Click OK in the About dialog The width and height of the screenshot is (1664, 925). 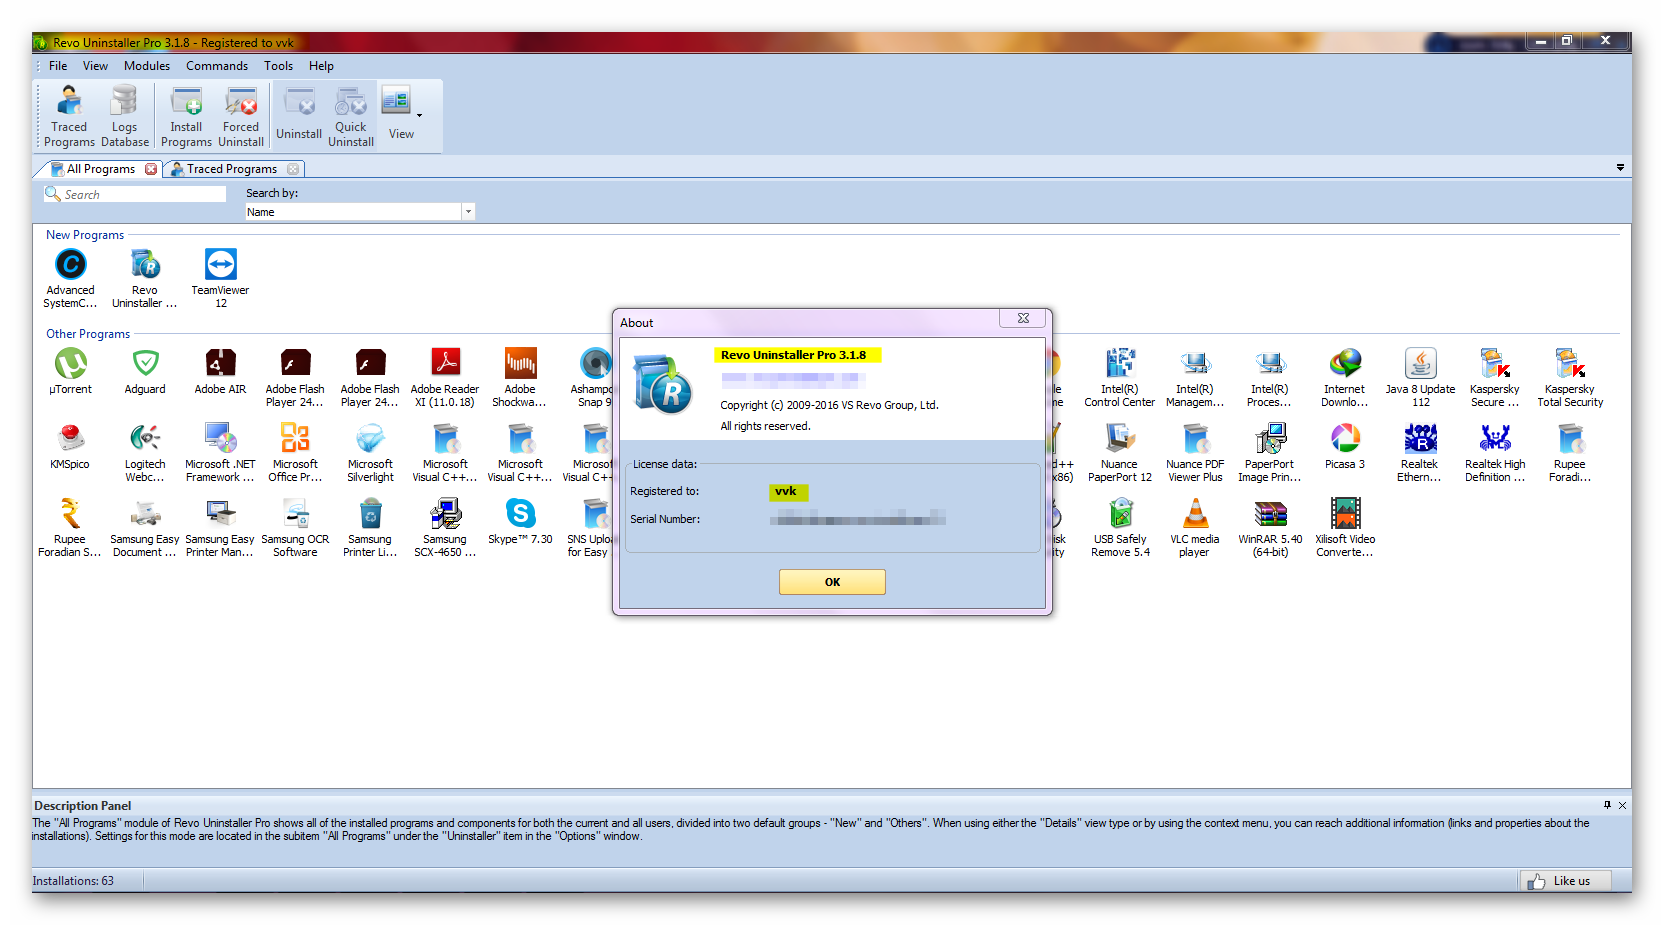(832, 582)
